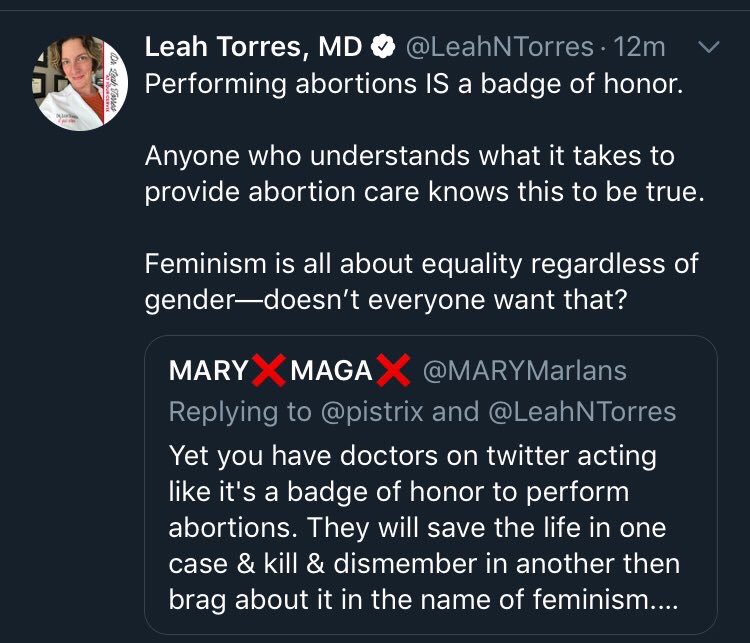Open the @LeahNTorres mention in the reply line
750x643 pixels.
click(x=581, y=411)
